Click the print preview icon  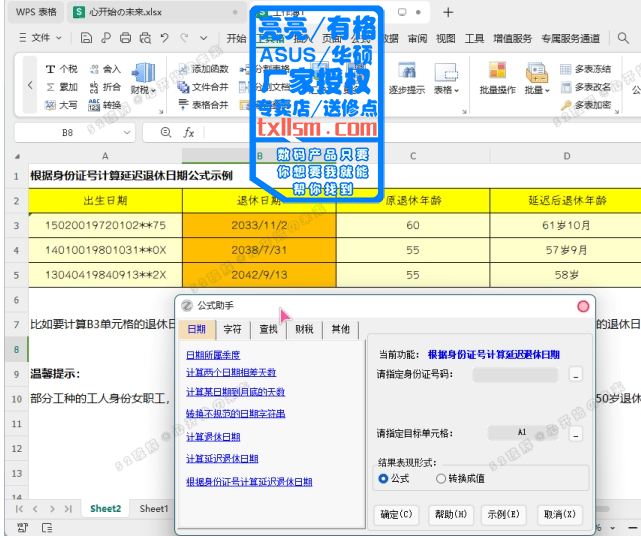pyautogui.click(x=145, y=38)
